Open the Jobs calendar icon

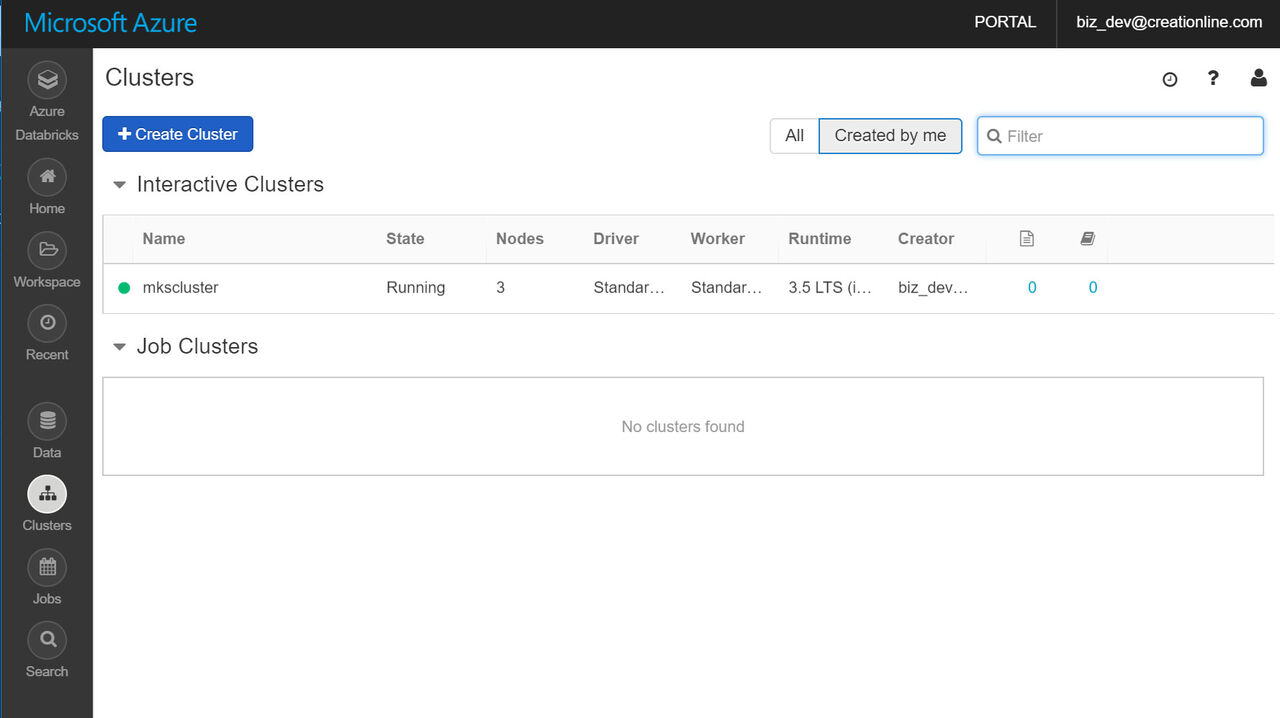click(47, 567)
